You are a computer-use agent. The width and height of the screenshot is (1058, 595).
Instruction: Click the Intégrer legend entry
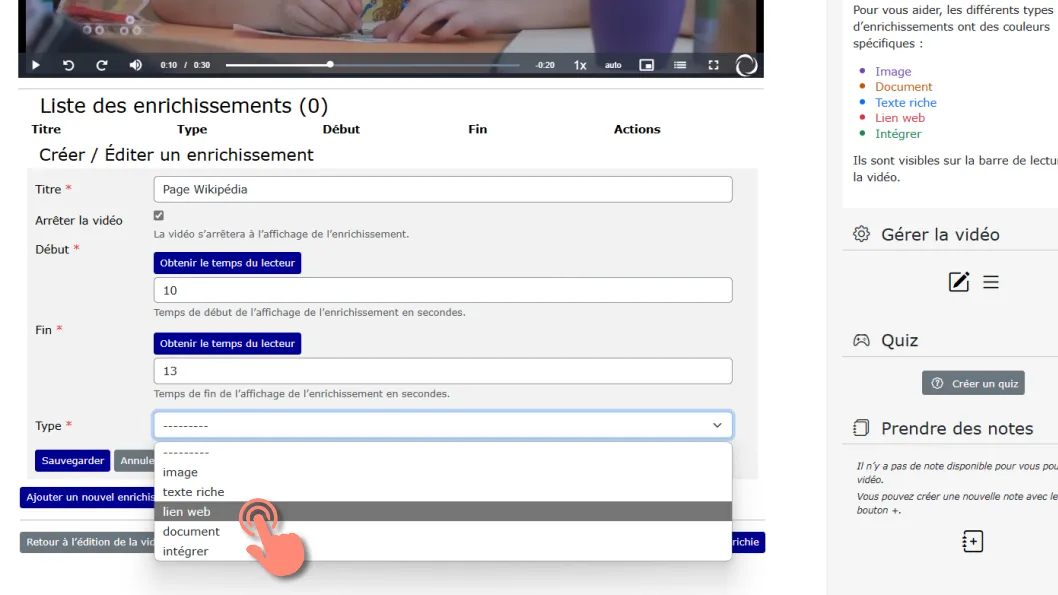(898, 134)
